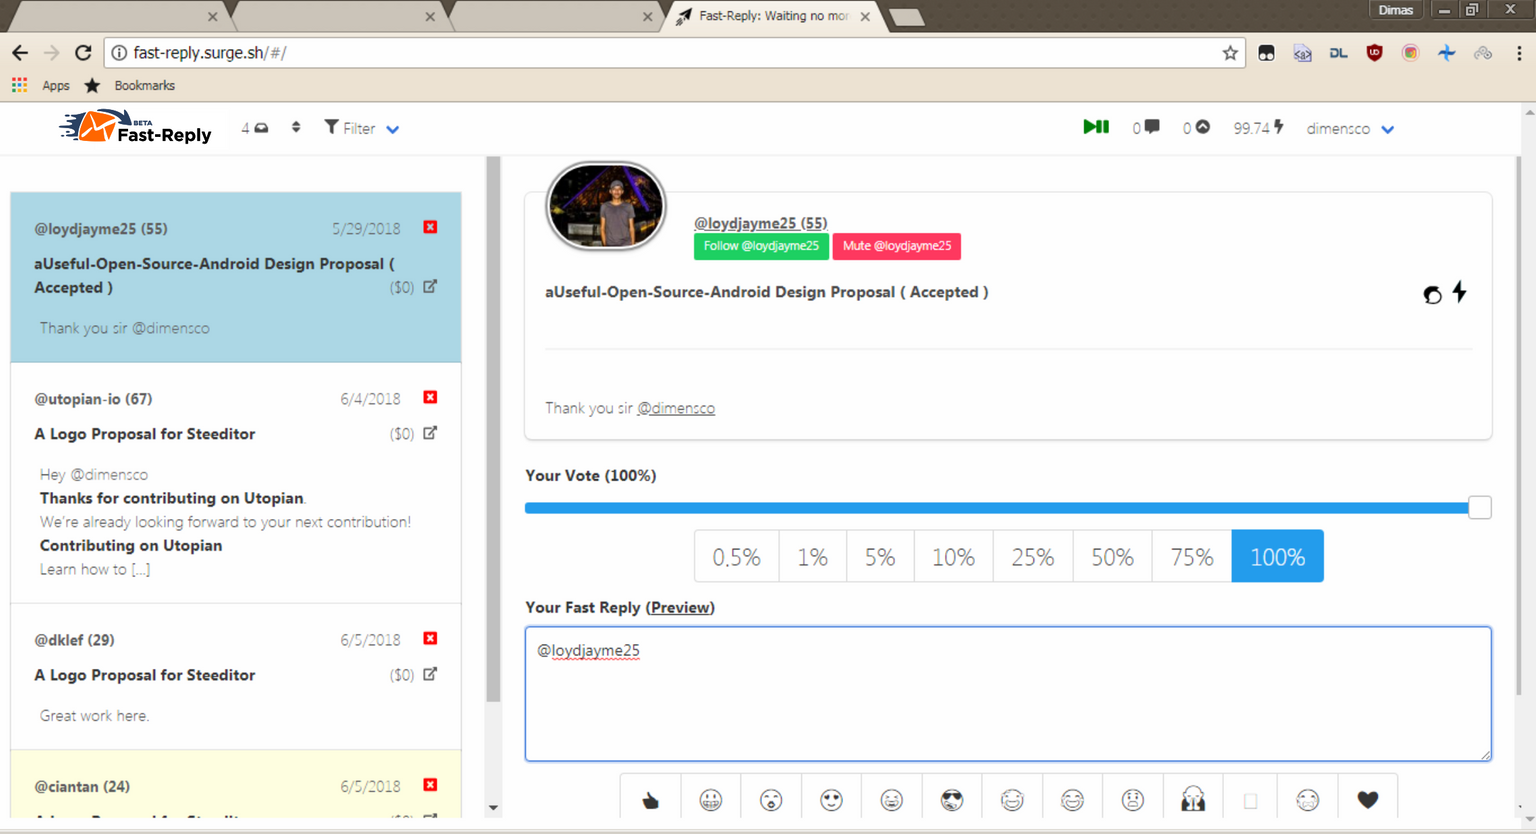Set vote to 75%

pos(1192,556)
